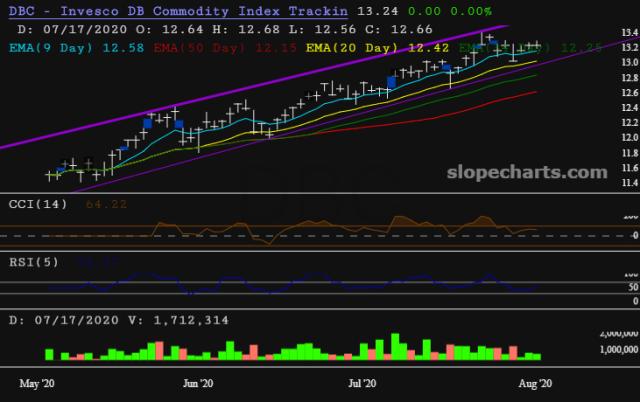Click the Aug '20 date axis label
Screen dimensions: 640x402
[x=536, y=383]
